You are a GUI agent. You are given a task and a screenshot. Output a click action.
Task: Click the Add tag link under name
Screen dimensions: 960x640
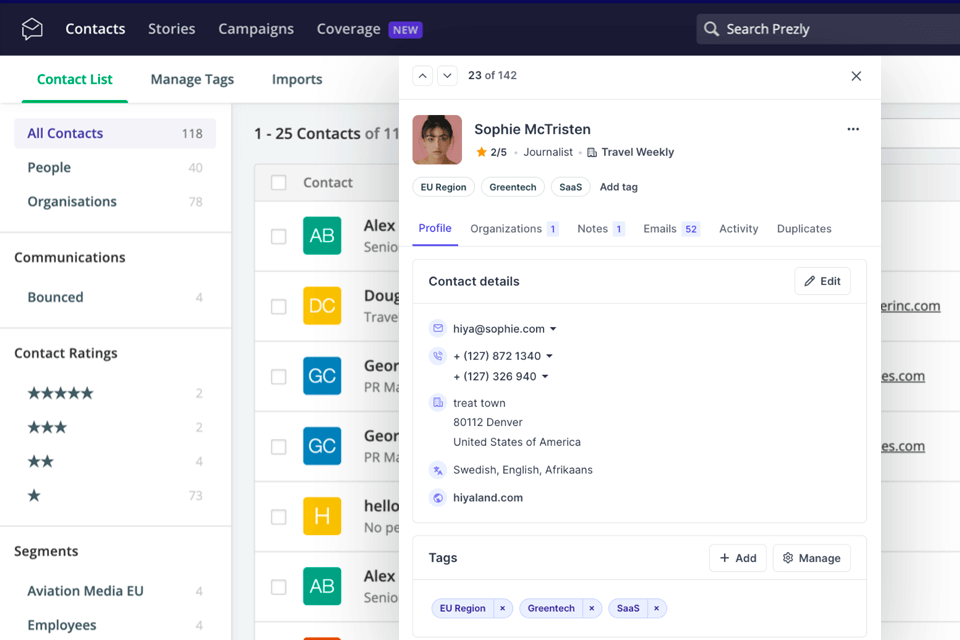[618, 187]
